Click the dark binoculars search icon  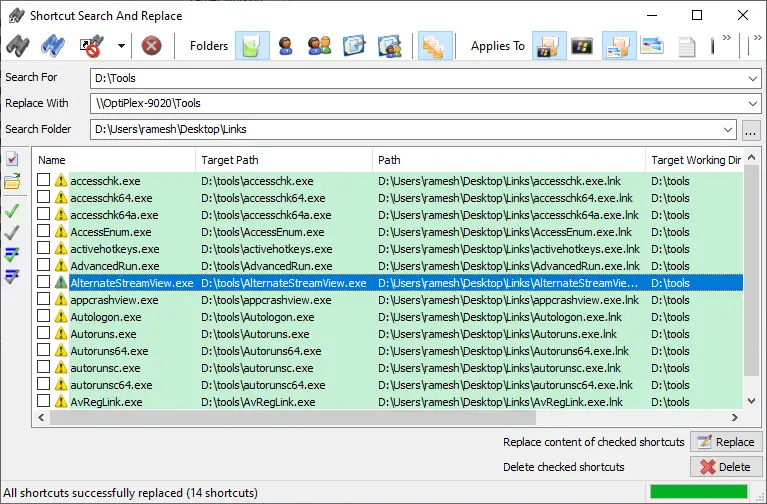click(18, 46)
